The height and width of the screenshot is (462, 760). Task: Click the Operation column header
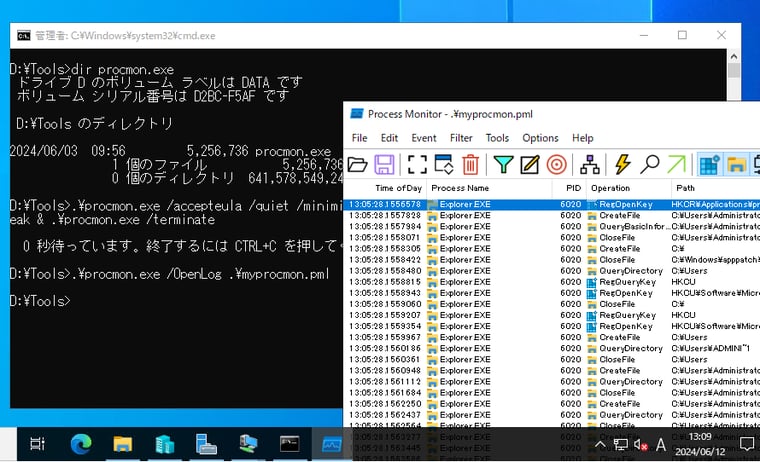point(629,188)
